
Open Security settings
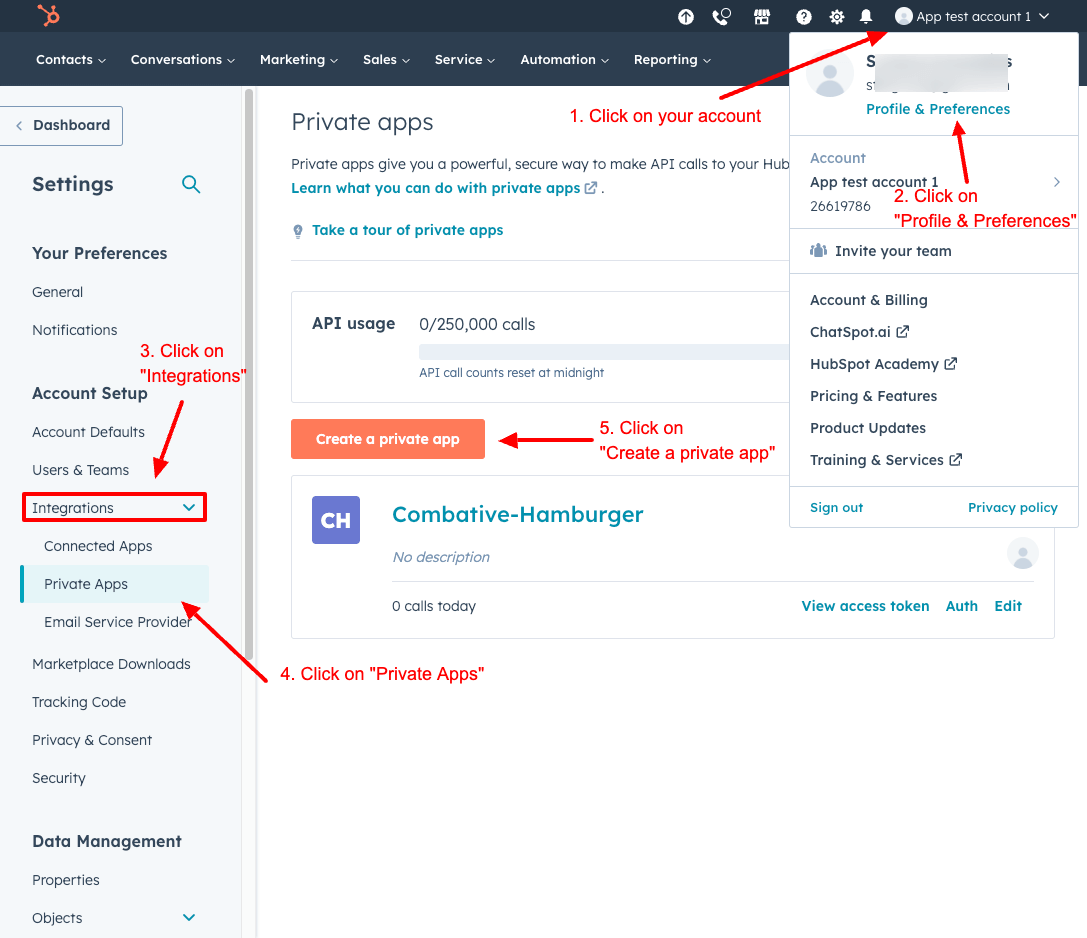[x=59, y=779]
